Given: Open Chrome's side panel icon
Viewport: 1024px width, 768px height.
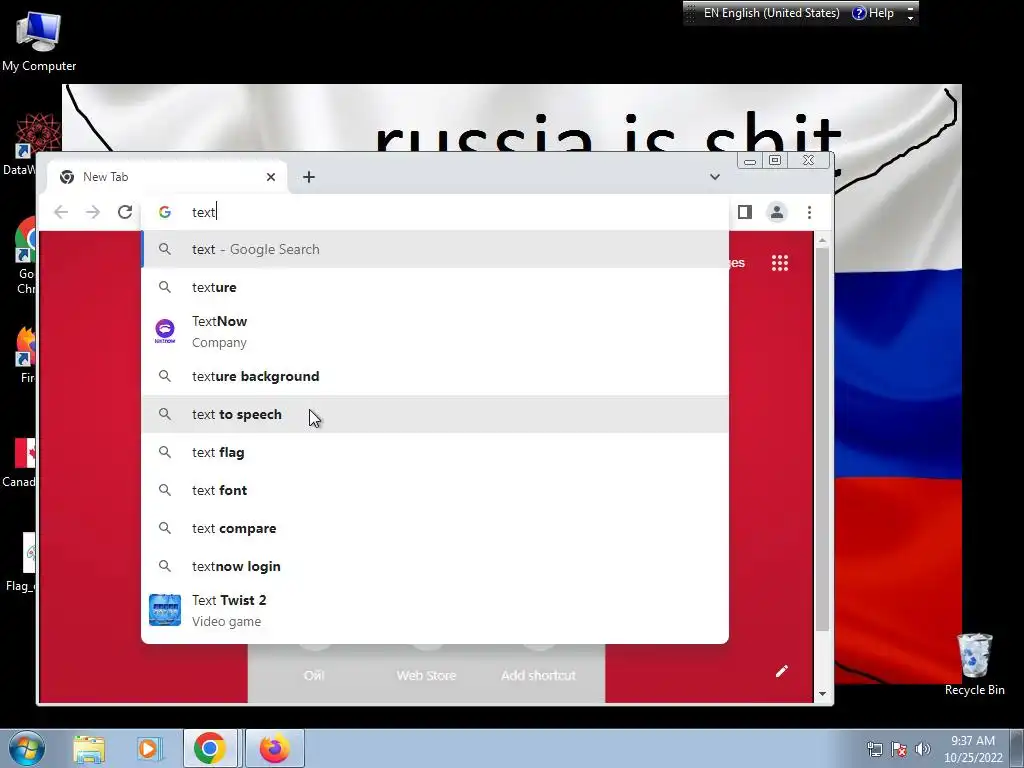Looking at the screenshot, I should (744, 212).
